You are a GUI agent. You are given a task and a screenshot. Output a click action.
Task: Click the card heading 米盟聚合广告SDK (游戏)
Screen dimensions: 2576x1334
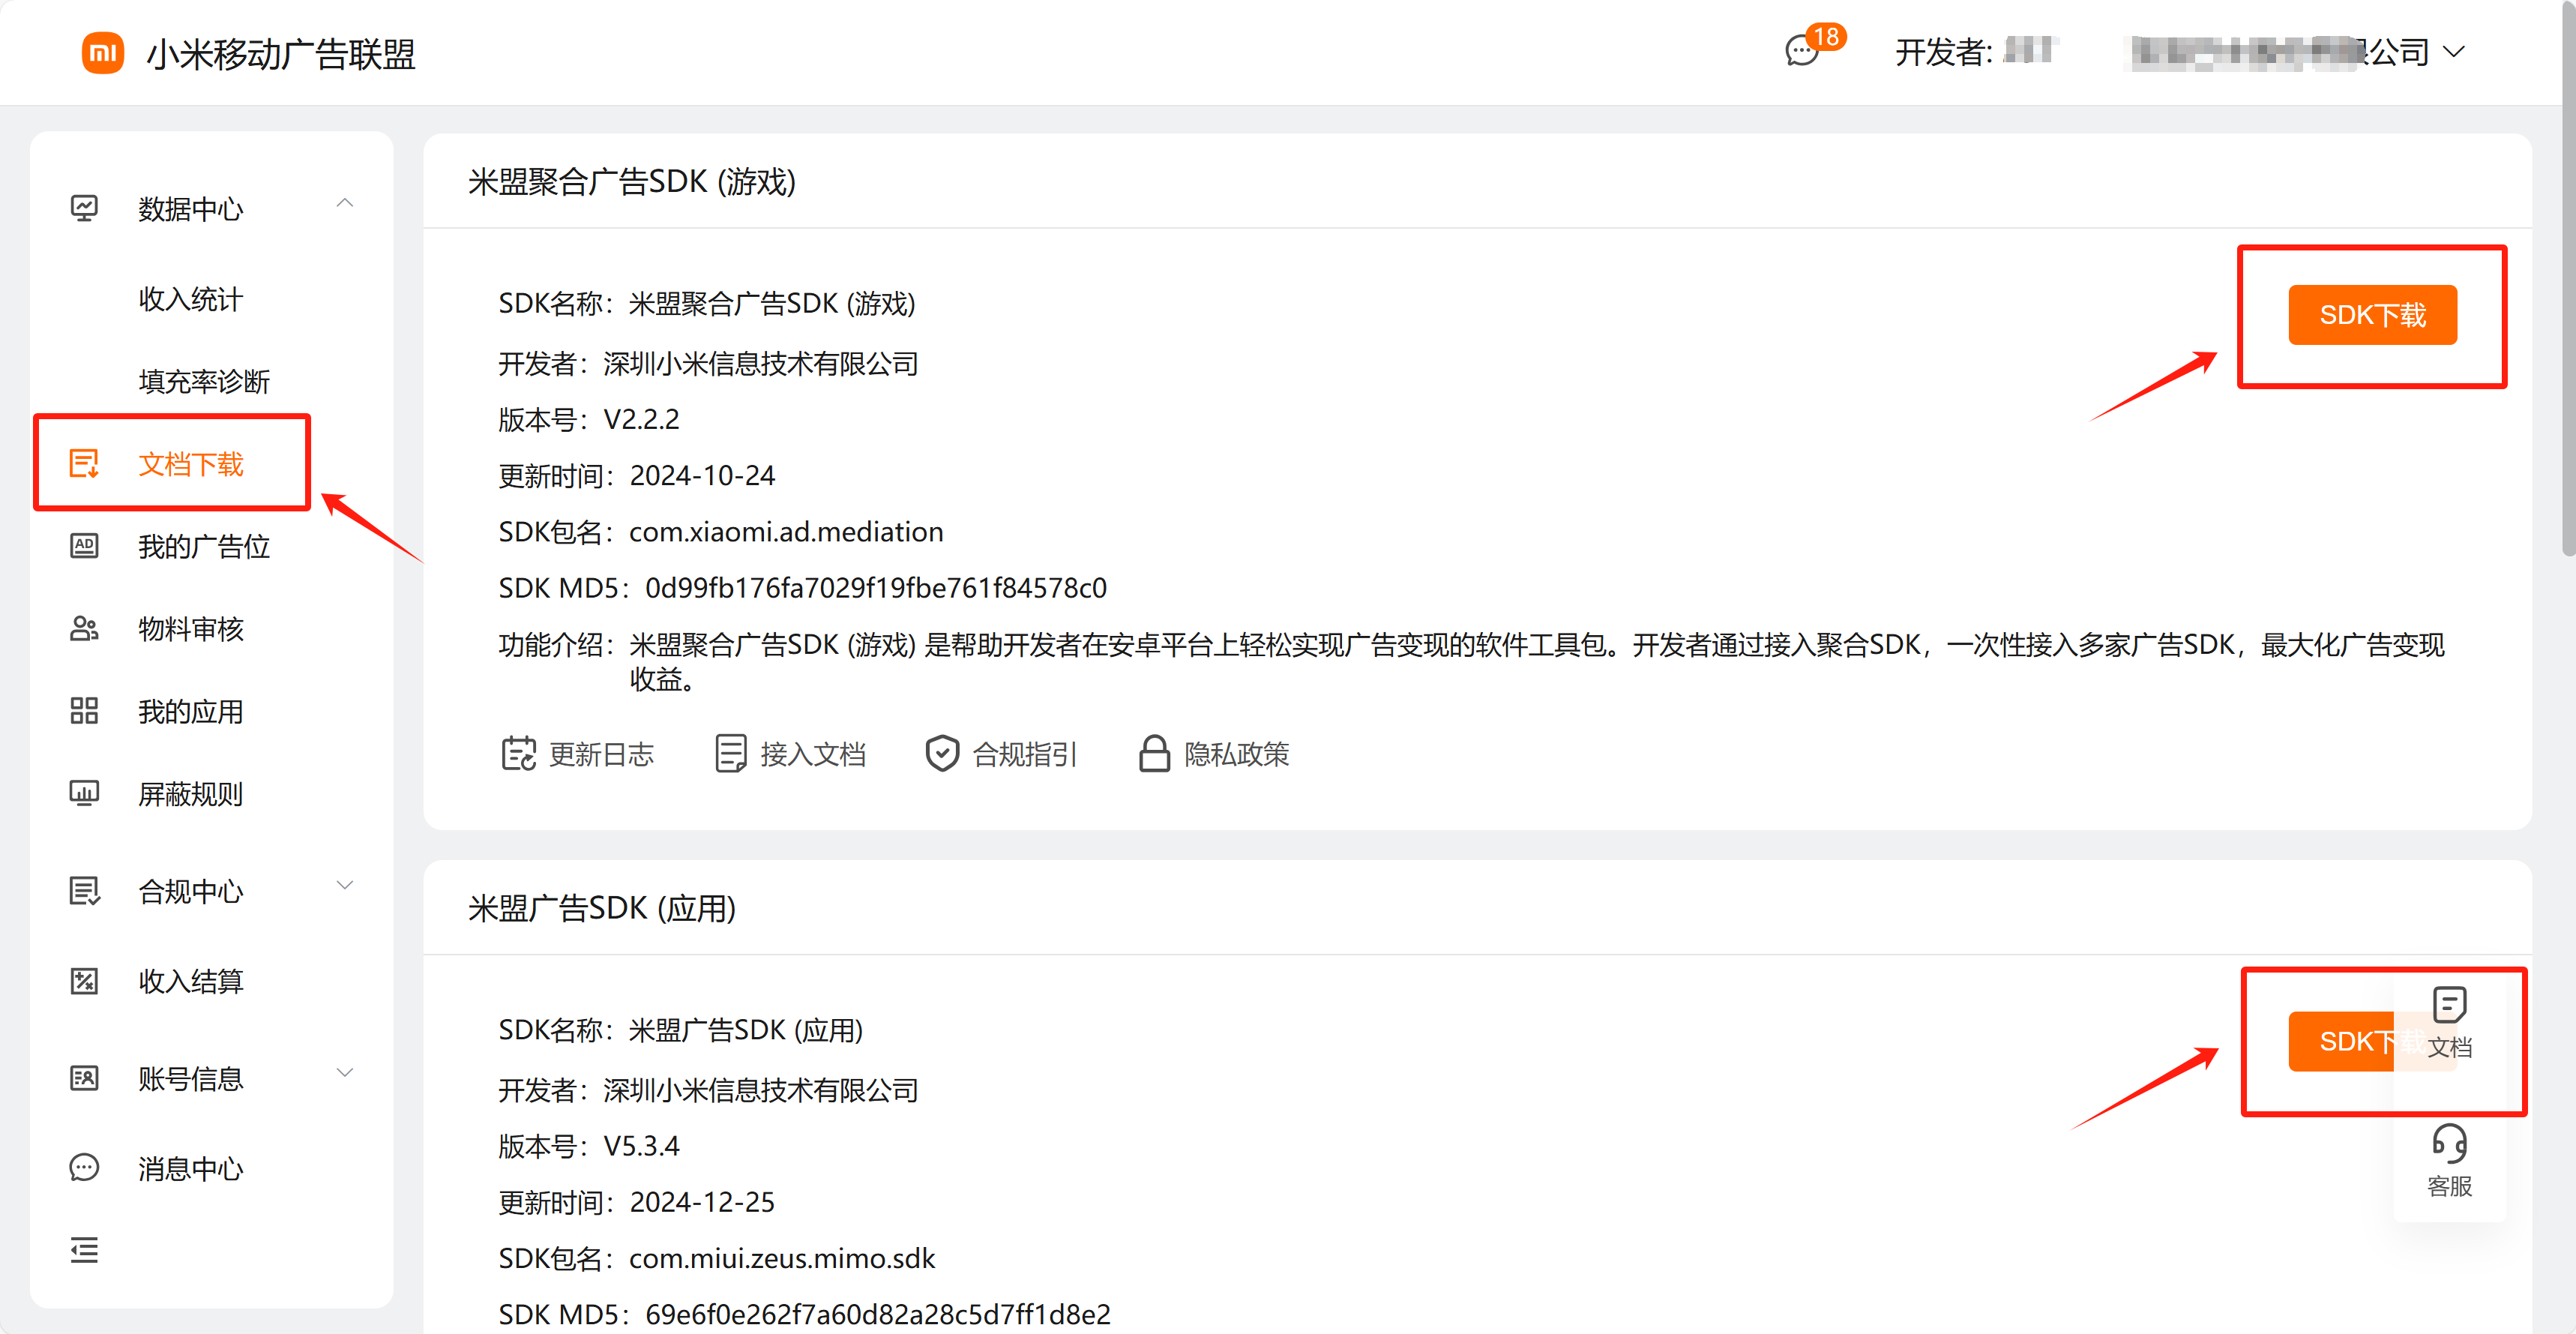pos(632,182)
